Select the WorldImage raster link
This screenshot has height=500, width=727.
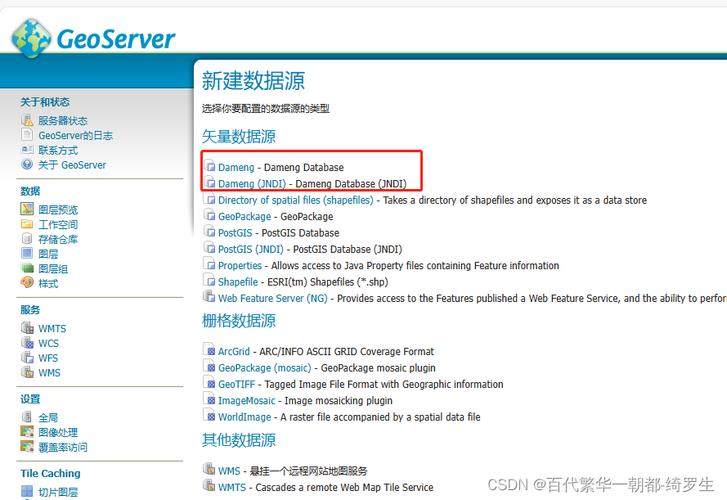244,417
